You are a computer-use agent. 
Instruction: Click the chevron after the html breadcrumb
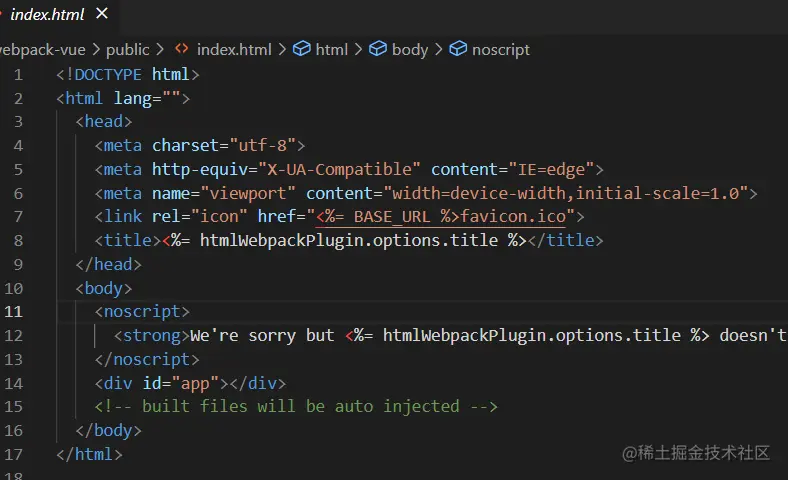(x=359, y=49)
